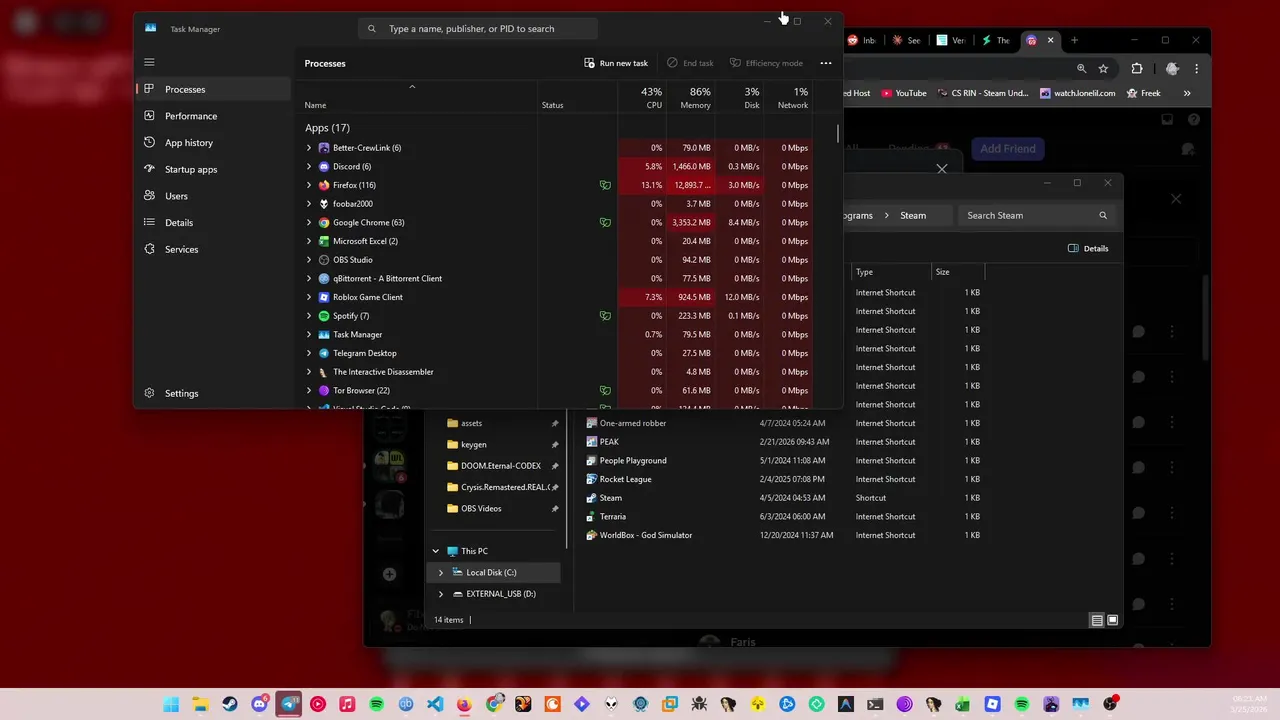1280x720 pixels.
Task: Expand the Better-CrewLink process group
Action: 309,148
